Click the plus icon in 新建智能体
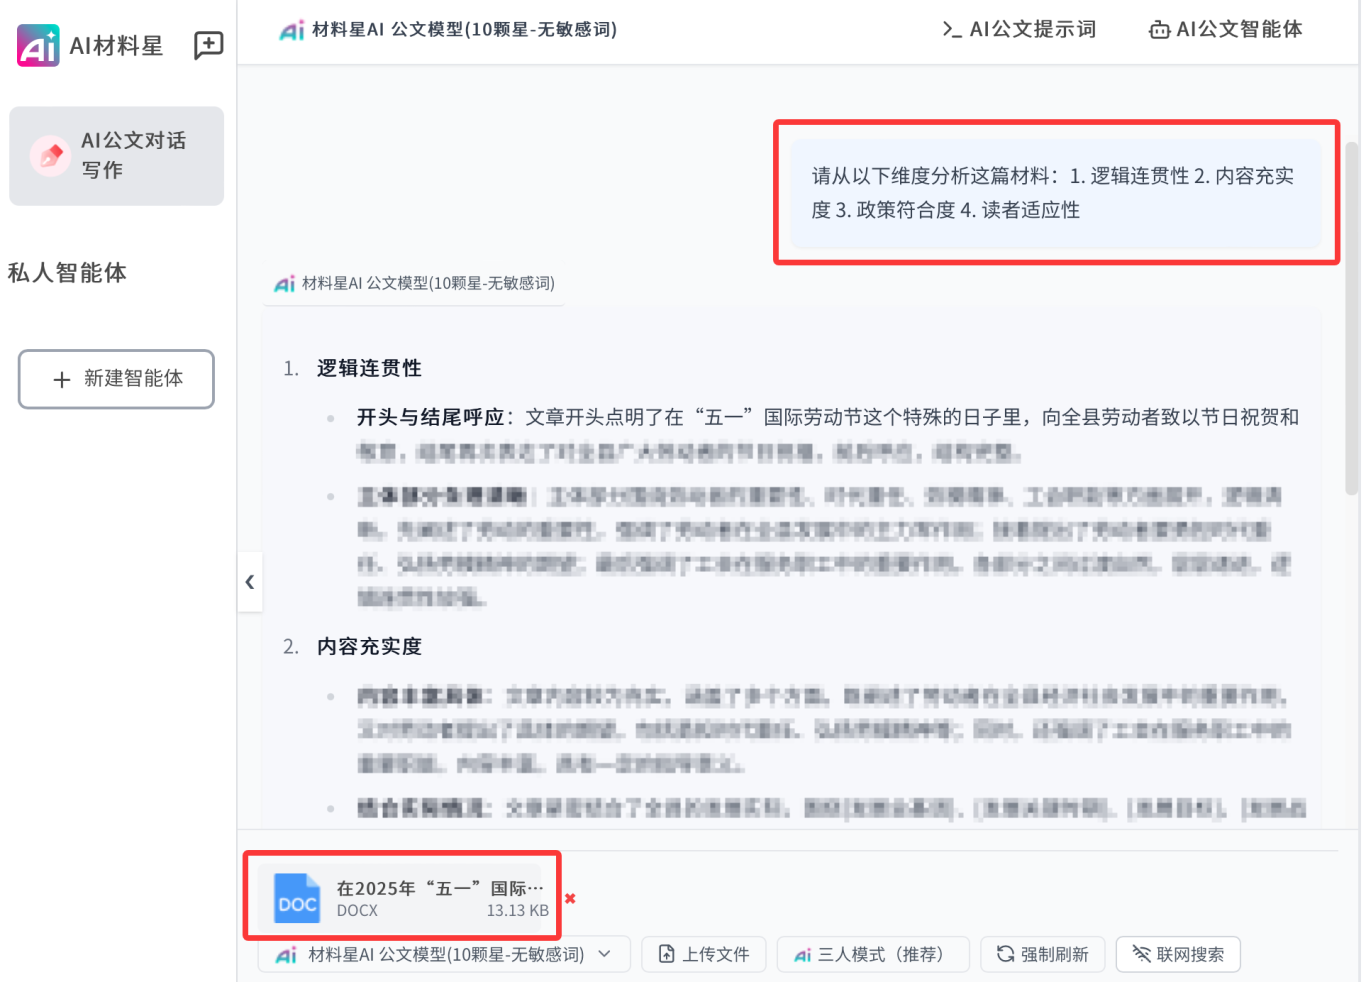 (62, 380)
